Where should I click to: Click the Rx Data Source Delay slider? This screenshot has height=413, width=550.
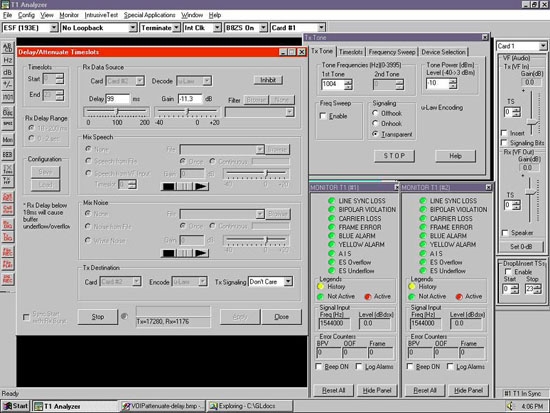pyautogui.click(x=117, y=112)
